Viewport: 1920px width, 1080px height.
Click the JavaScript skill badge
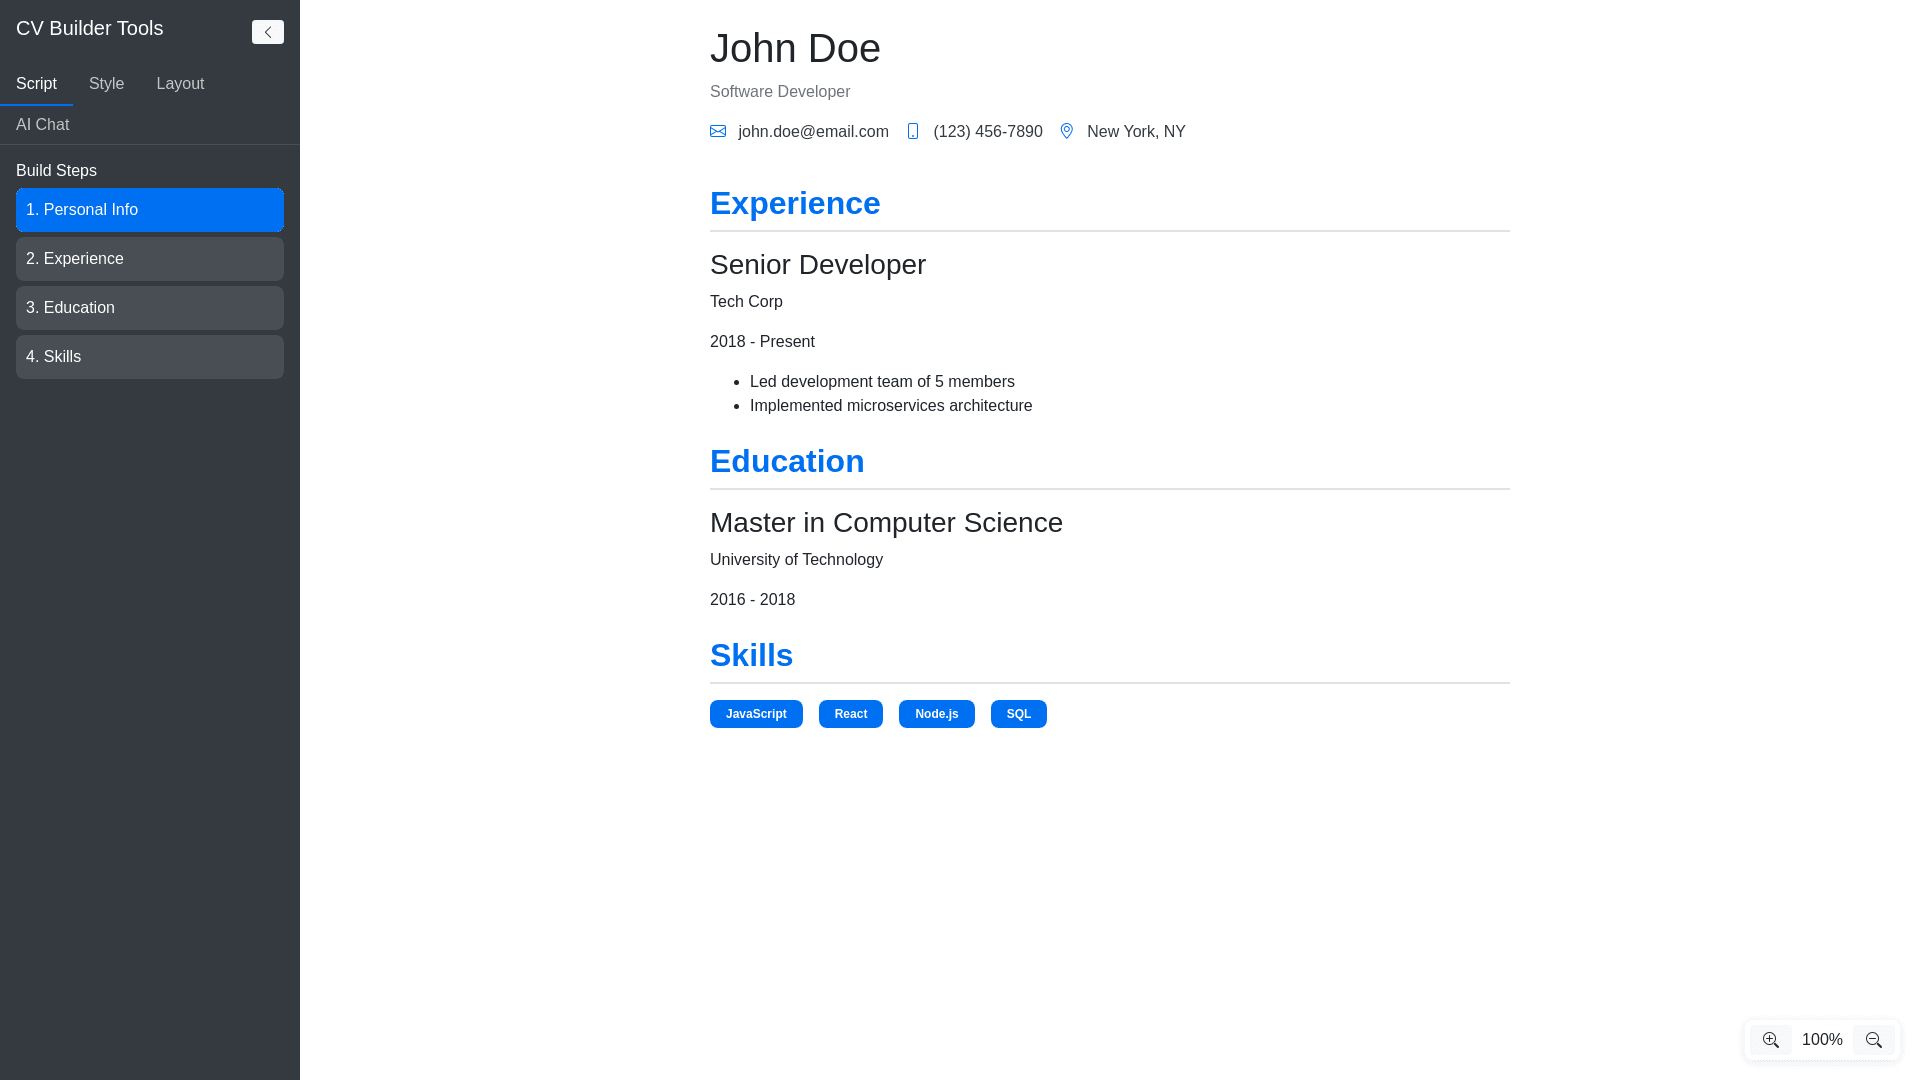(756, 714)
